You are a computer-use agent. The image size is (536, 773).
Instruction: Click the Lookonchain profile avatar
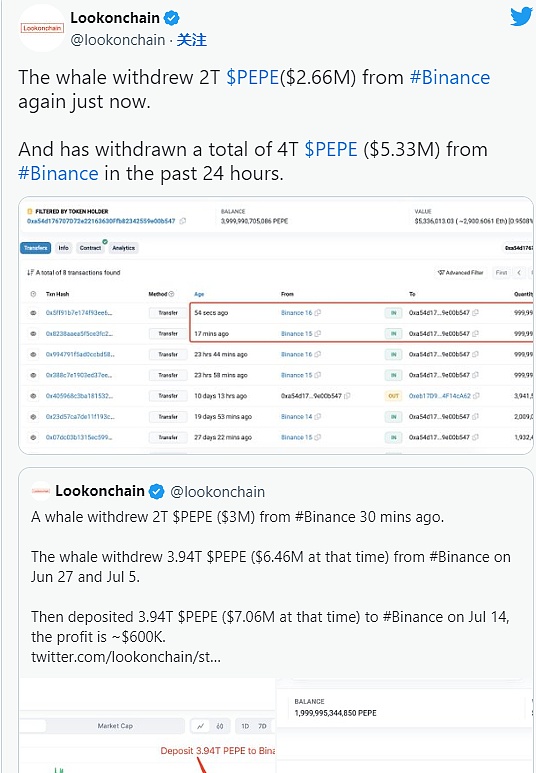point(42,29)
